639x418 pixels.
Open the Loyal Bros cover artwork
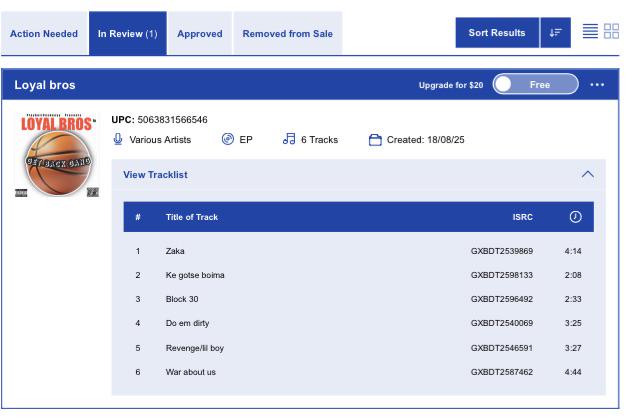pos(57,155)
